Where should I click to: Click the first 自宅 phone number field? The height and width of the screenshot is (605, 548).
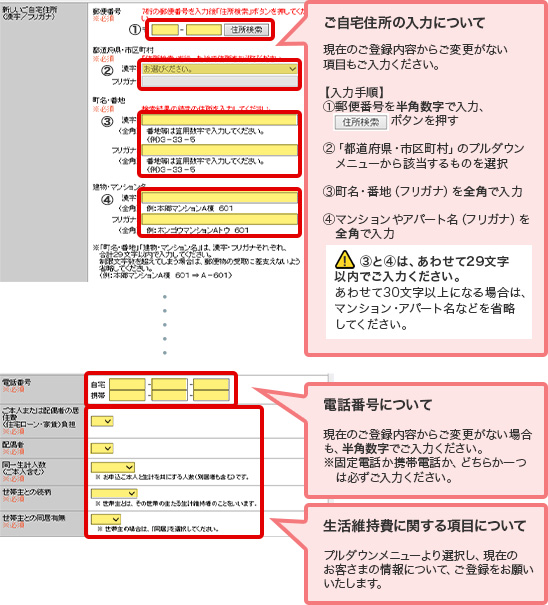tap(127, 384)
